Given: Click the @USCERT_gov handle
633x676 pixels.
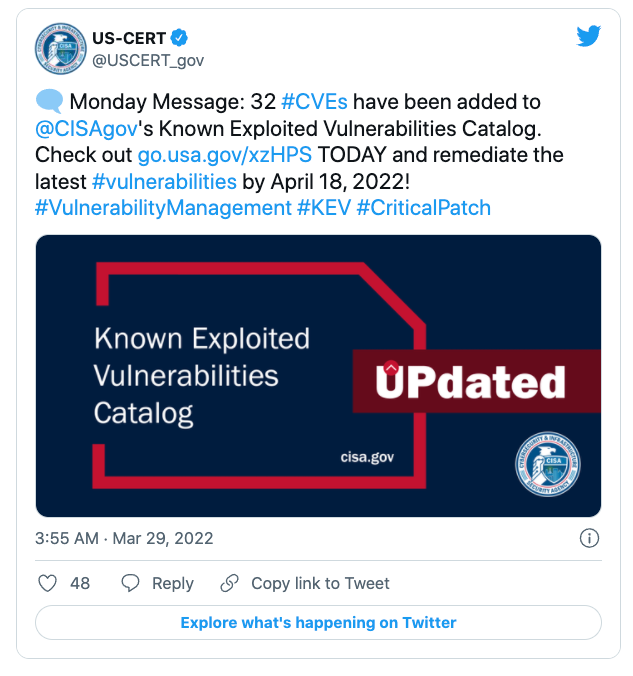Looking at the screenshot, I should [148, 60].
